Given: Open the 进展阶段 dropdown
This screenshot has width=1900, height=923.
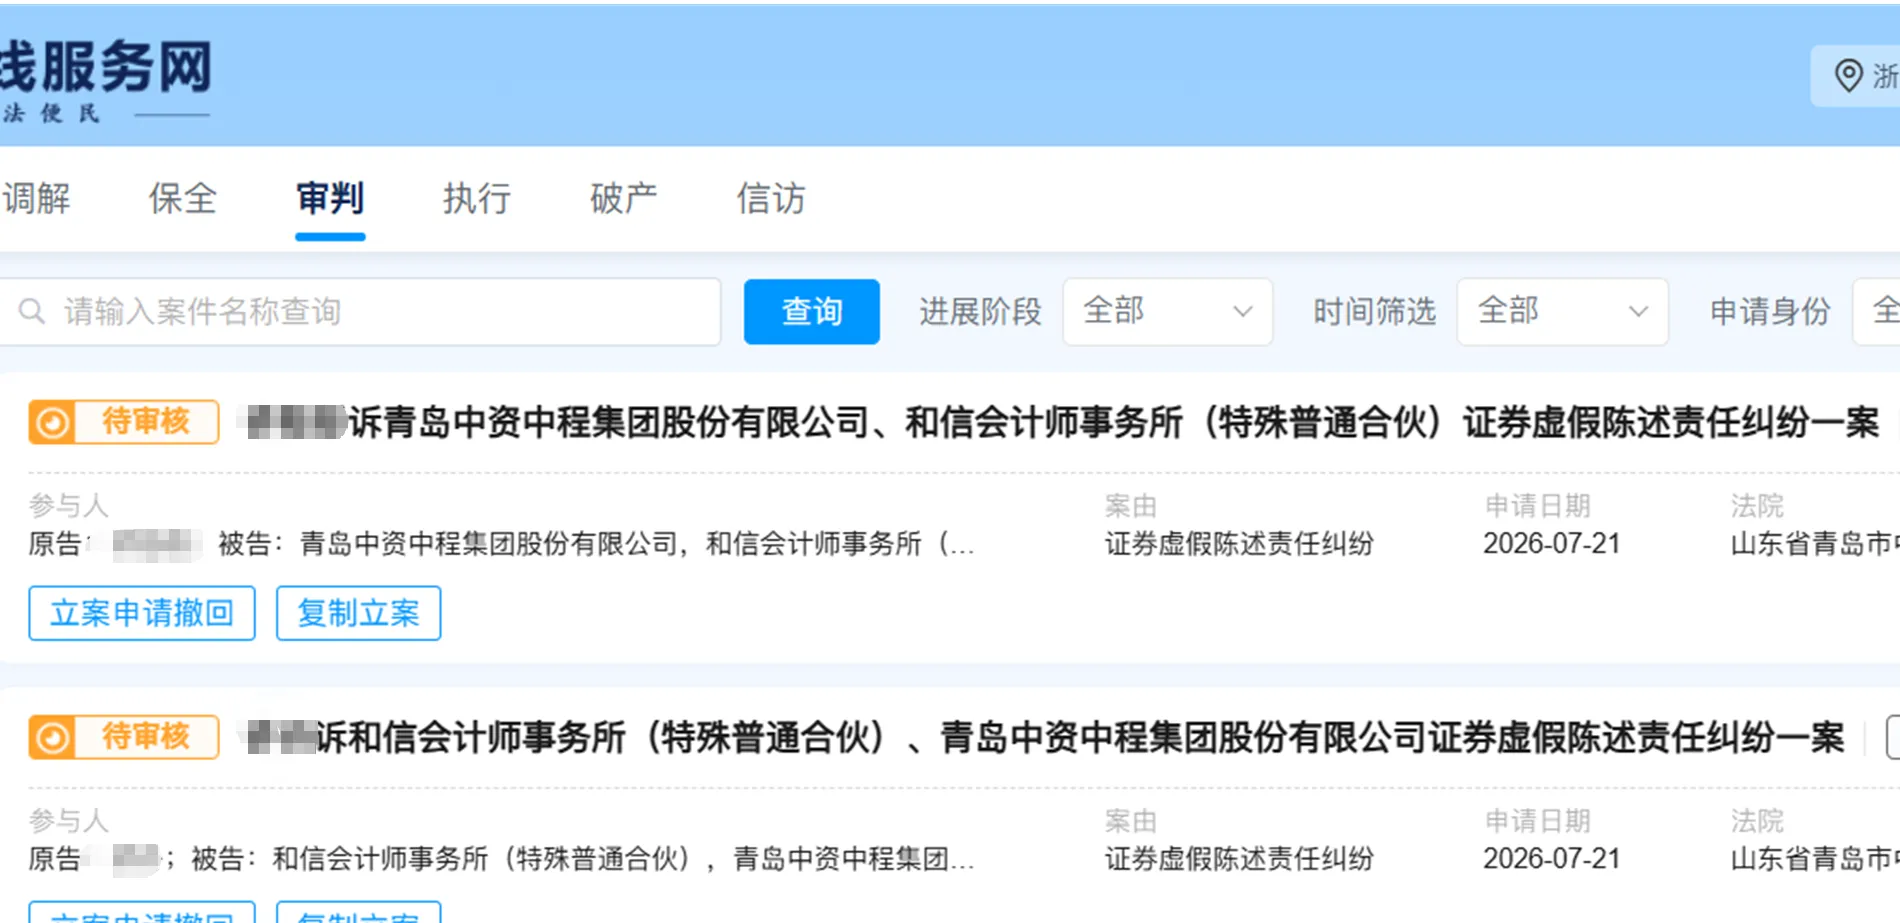Looking at the screenshot, I should (1167, 312).
